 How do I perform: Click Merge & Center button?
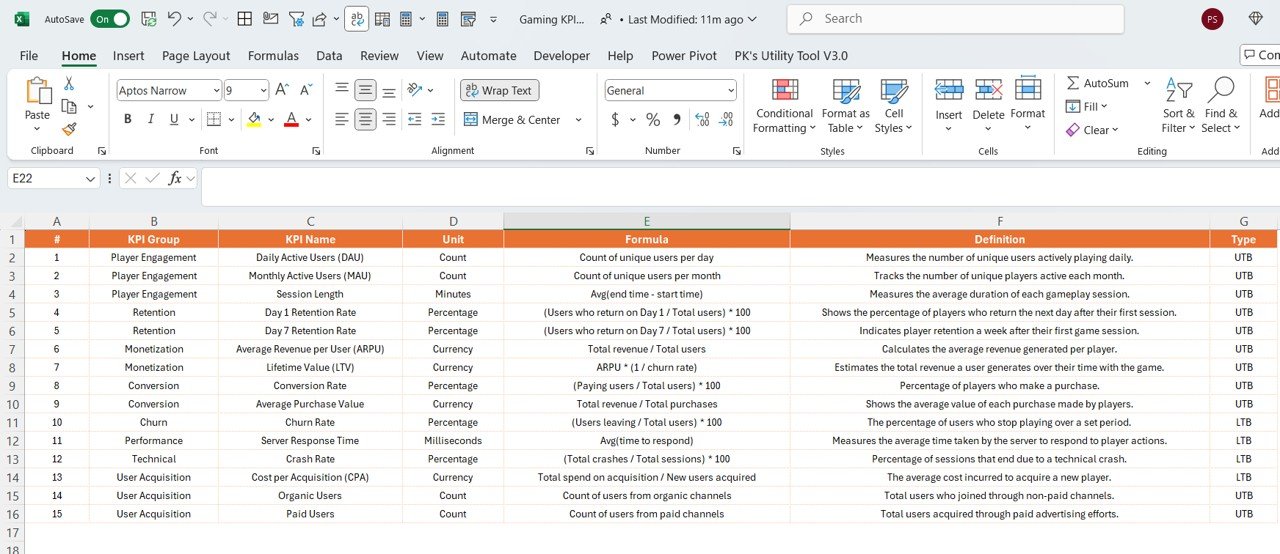[x=514, y=120]
